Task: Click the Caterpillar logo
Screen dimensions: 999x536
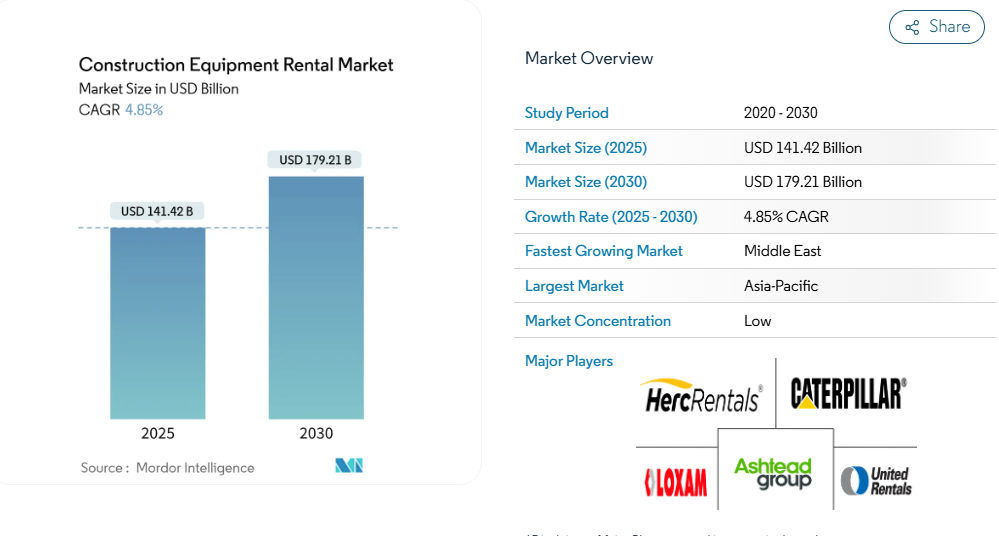Action: (848, 393)
